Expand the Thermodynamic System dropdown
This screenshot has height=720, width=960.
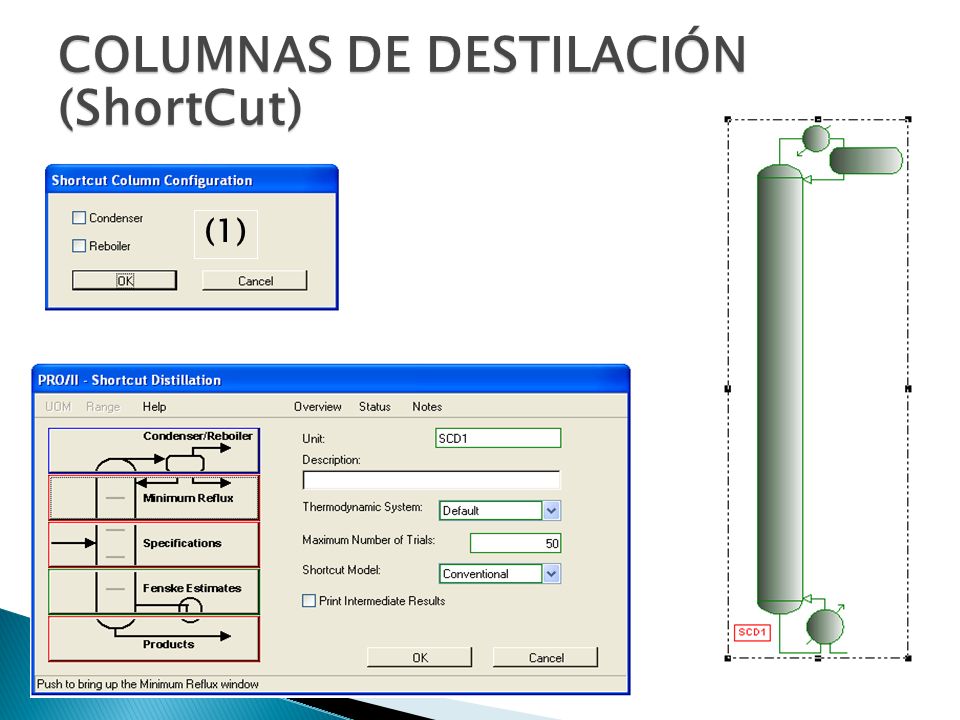point(552,511)
